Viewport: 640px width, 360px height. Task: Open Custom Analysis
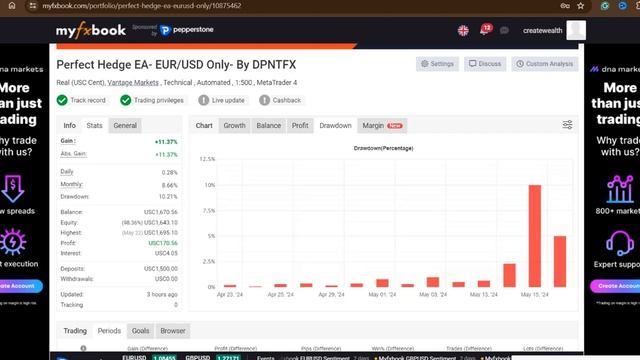click(544, 64)
